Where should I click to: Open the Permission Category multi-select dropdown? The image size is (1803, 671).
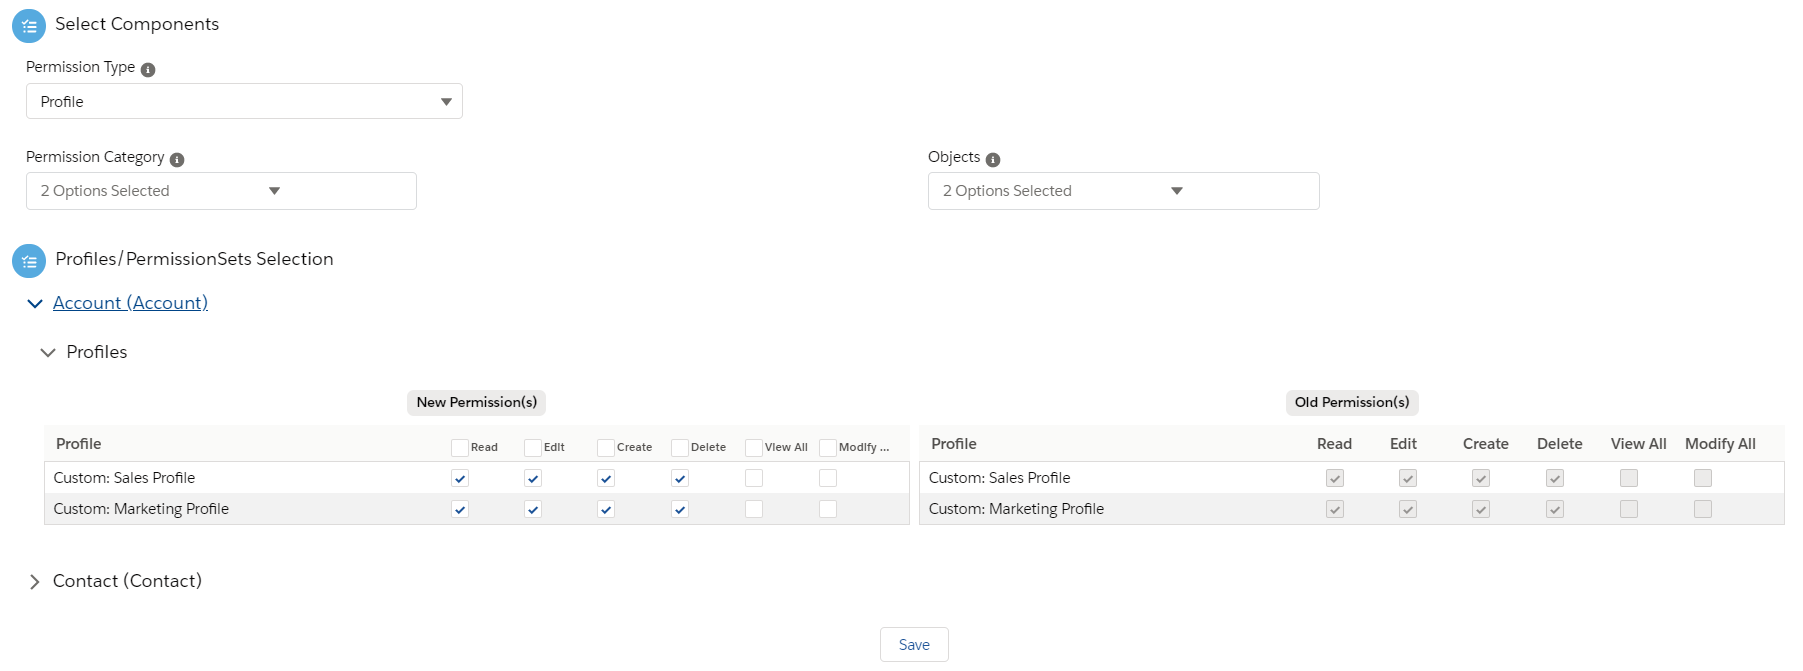(x=221, y=191)
